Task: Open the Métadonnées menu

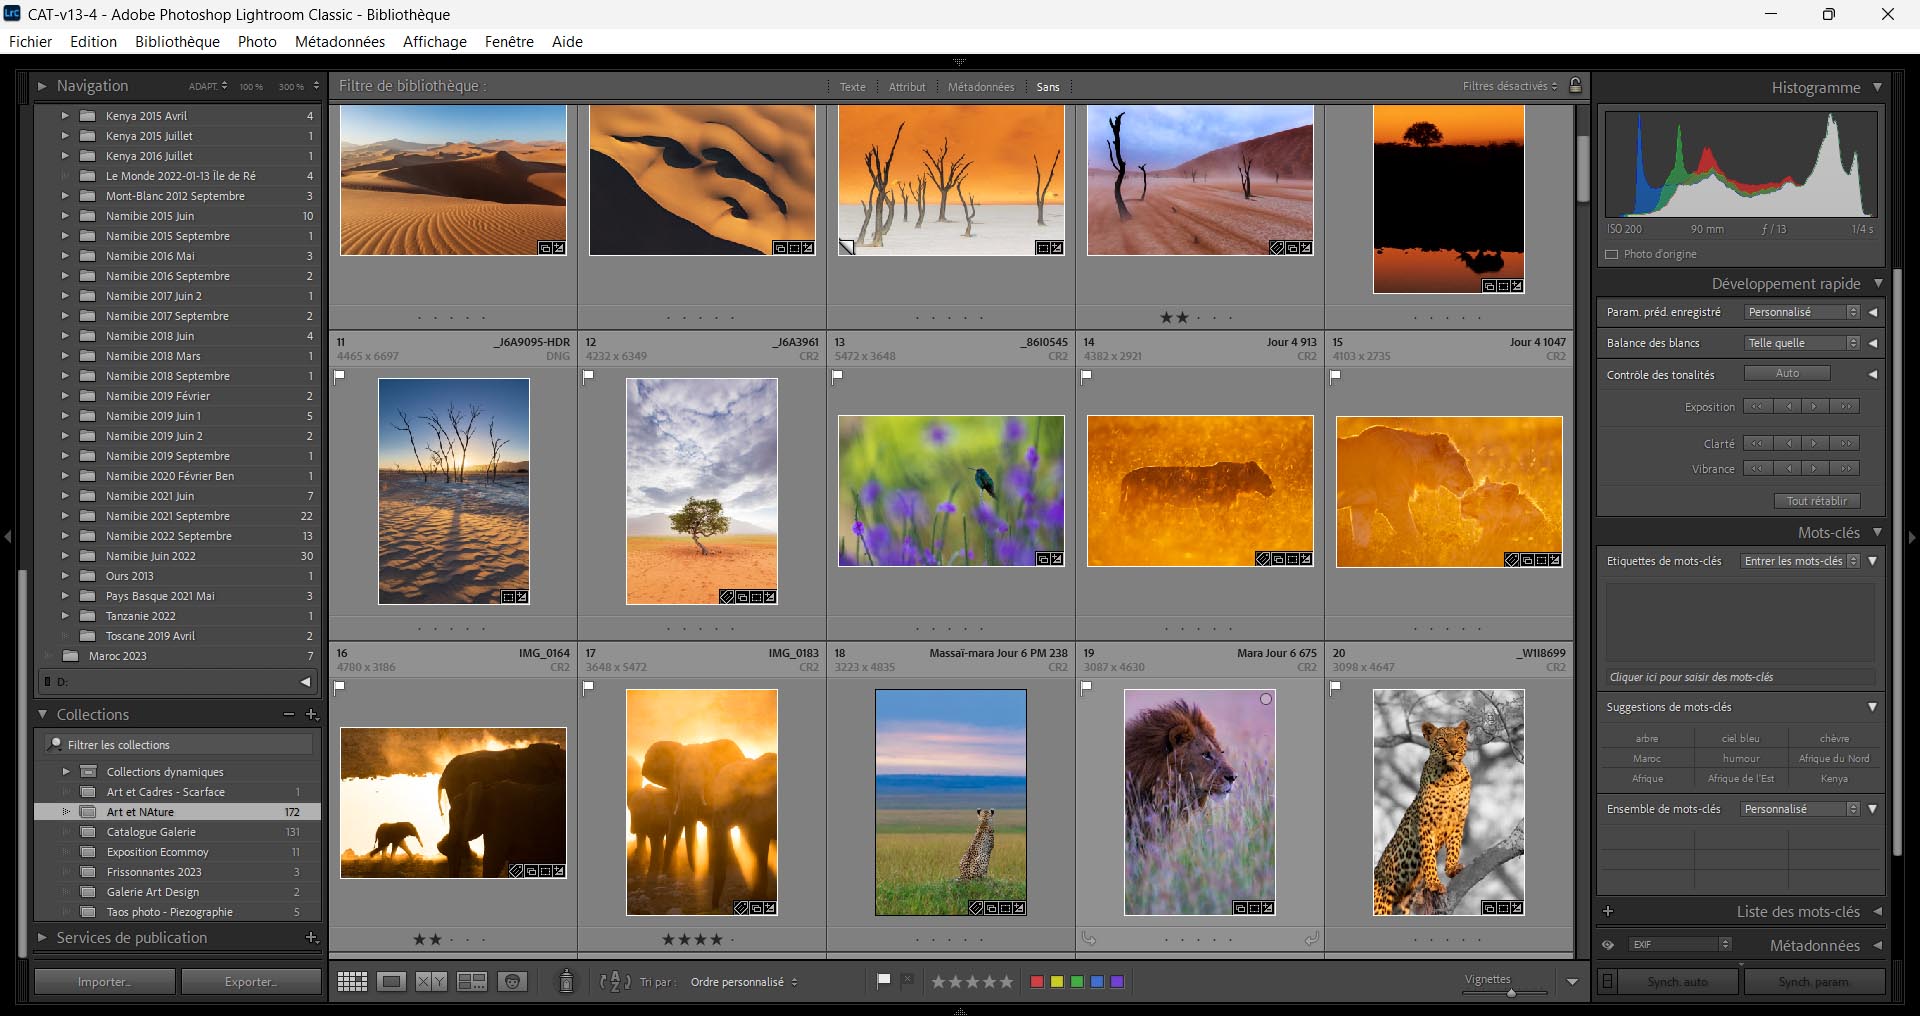Action: (339, 42)
